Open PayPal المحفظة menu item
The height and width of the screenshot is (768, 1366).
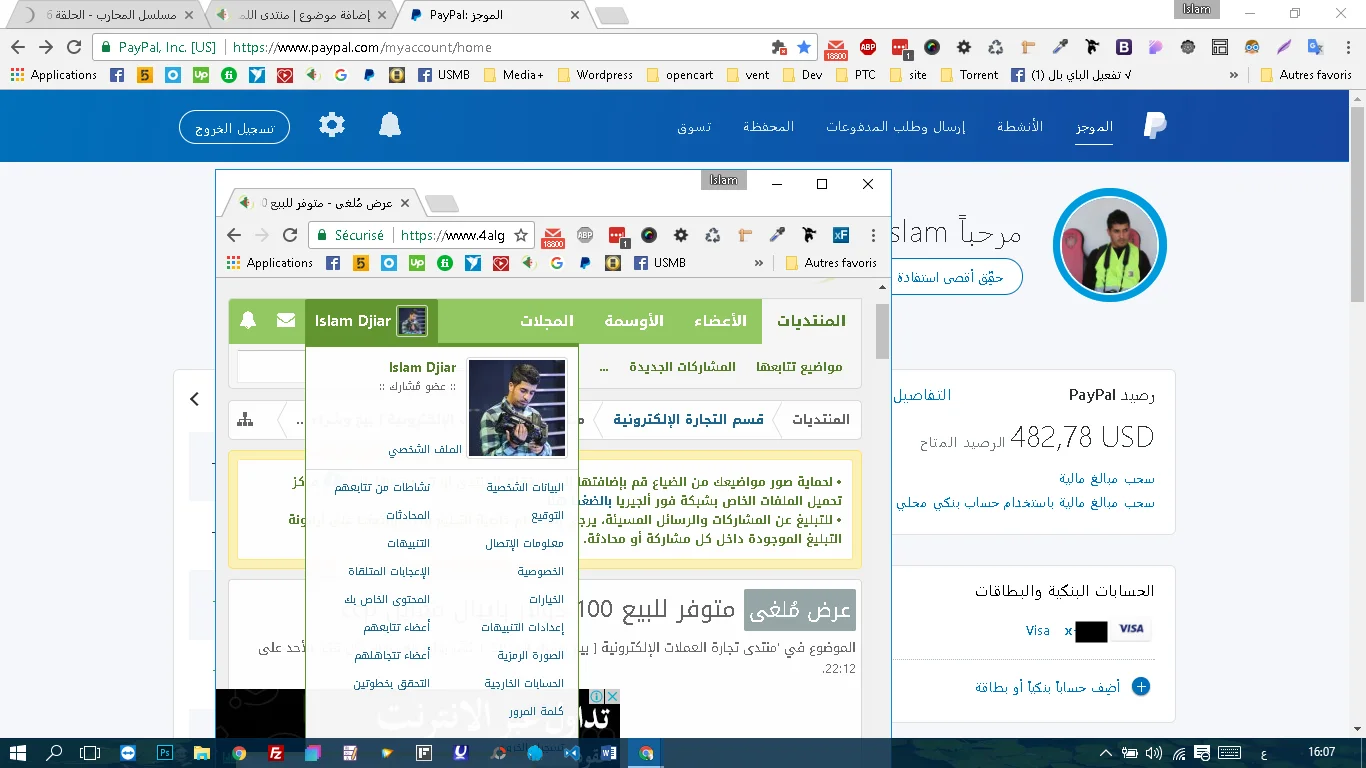[x=768, y=127]
